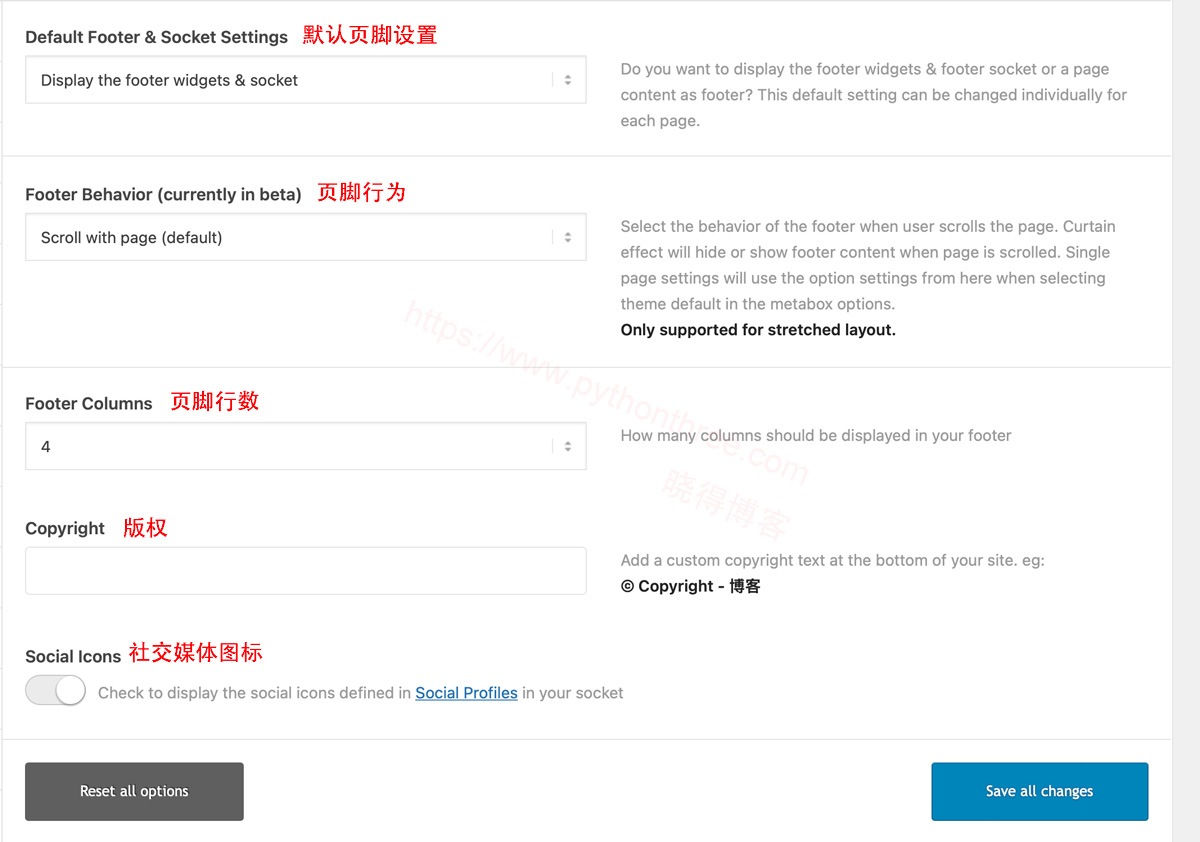
Task: Click the red '社交媒体图标' annotation
Action: pos(196,653)
